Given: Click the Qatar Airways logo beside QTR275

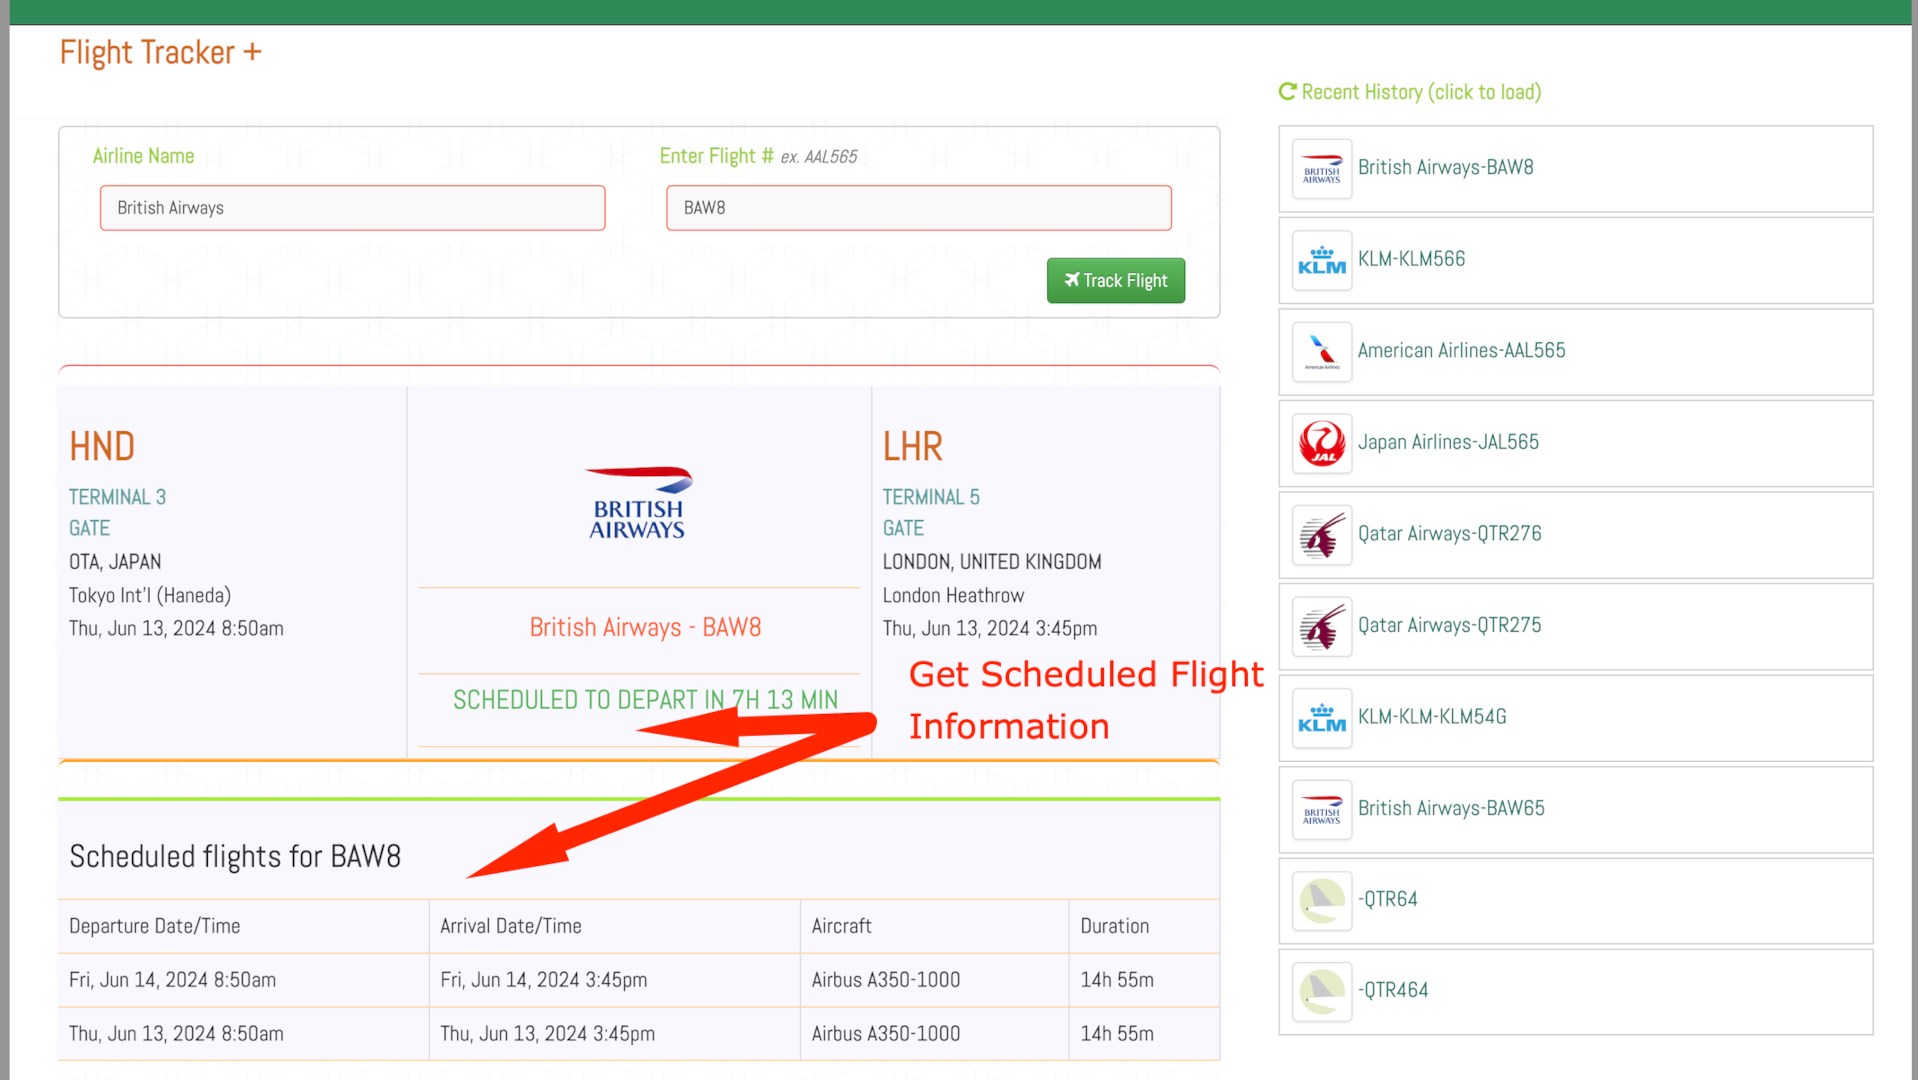Looking at the screenshot, I should (x=1322, y=627).
